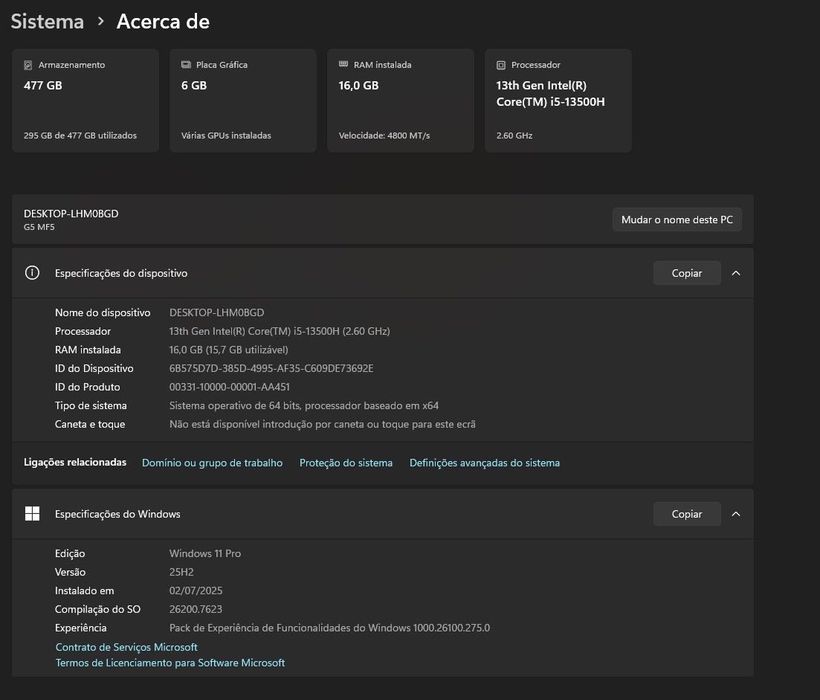820x700 pixels.
Task: Select the OS build 26200.7623
Action: tap(196, 610)
